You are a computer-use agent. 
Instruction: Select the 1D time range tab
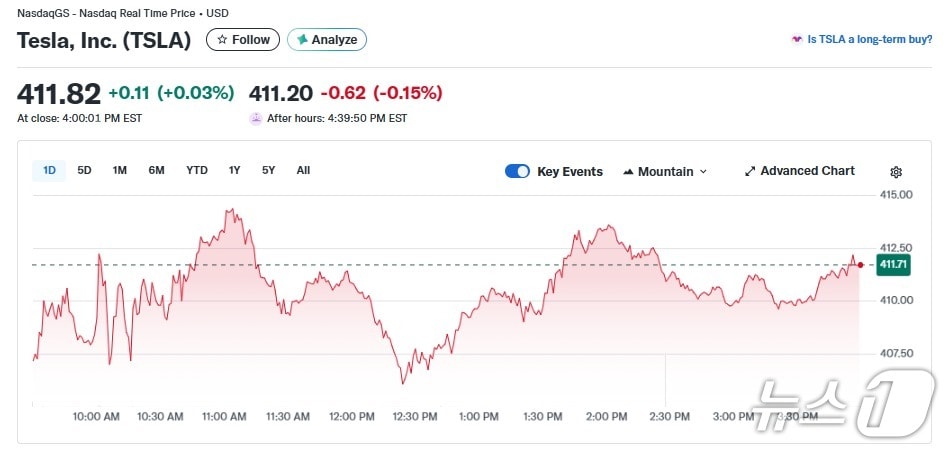49,170
